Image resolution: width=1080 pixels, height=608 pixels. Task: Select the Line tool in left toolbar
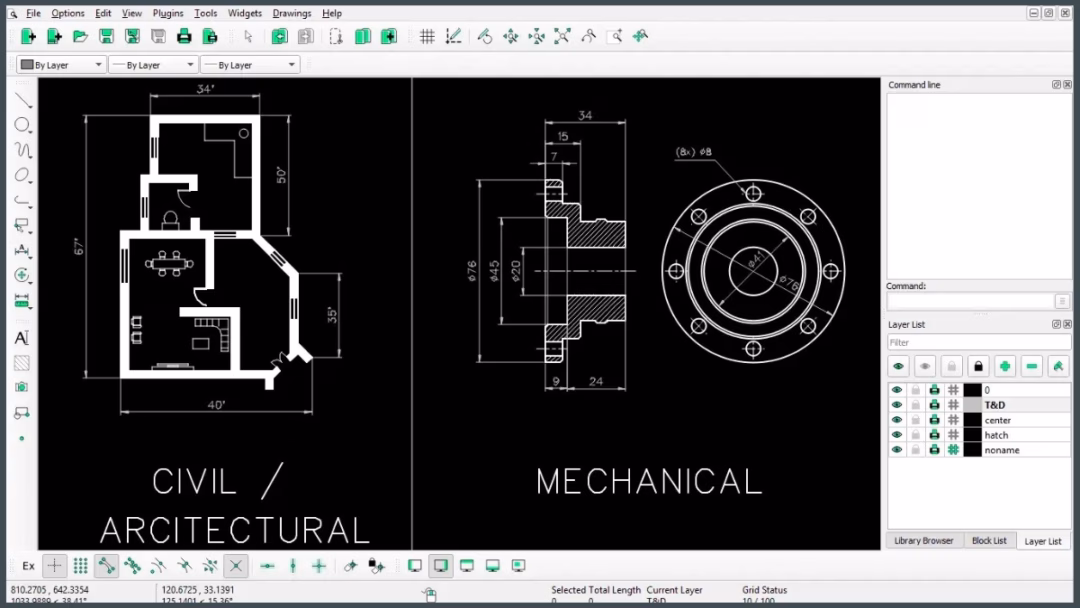(21, 100)
